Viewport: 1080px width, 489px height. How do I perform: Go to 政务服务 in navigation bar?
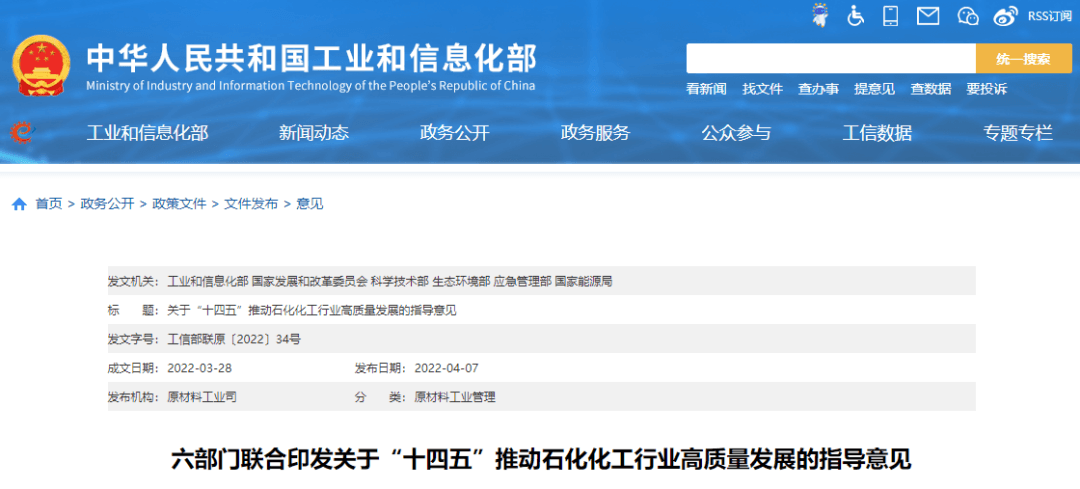point(595,133)
